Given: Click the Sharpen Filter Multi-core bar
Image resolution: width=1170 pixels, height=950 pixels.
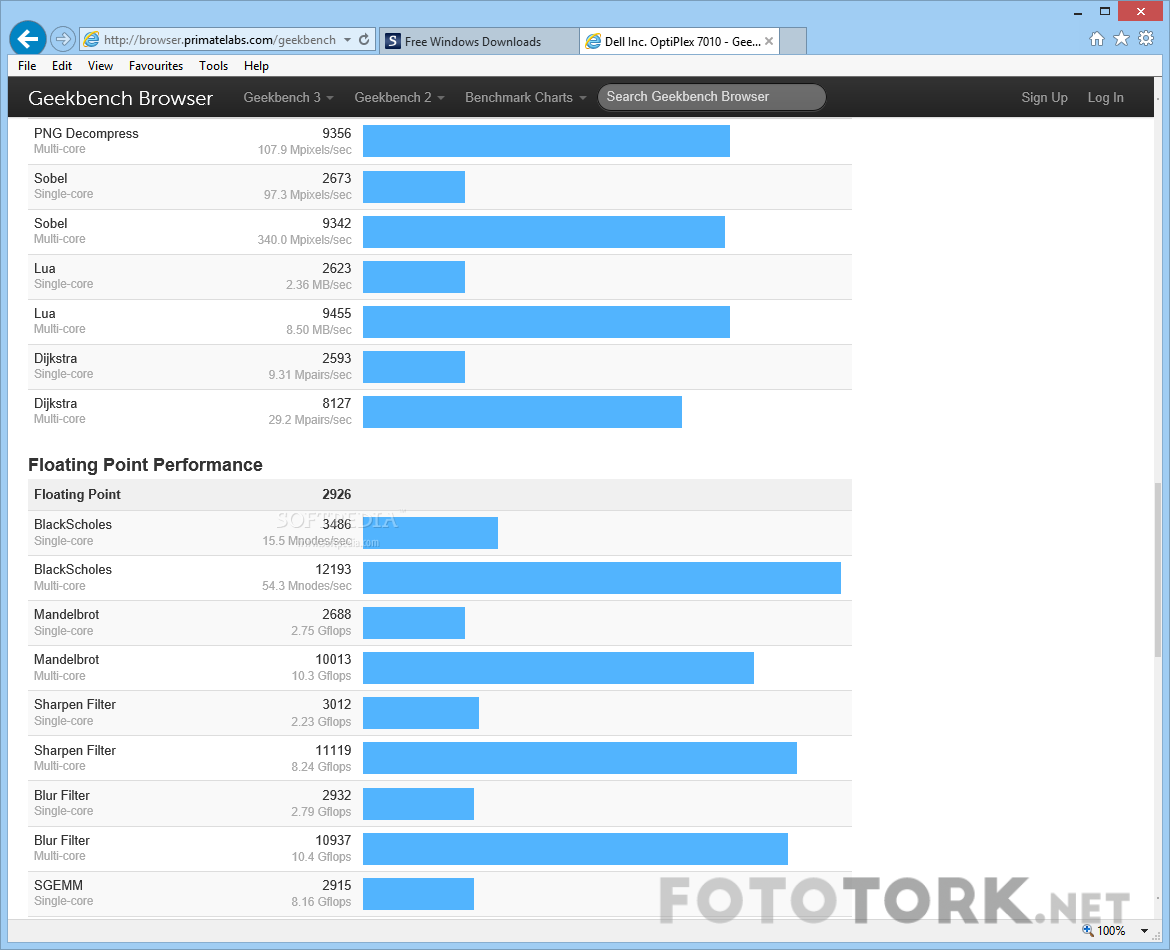Looking at the screenshot, I should click(x=580, y=758).
